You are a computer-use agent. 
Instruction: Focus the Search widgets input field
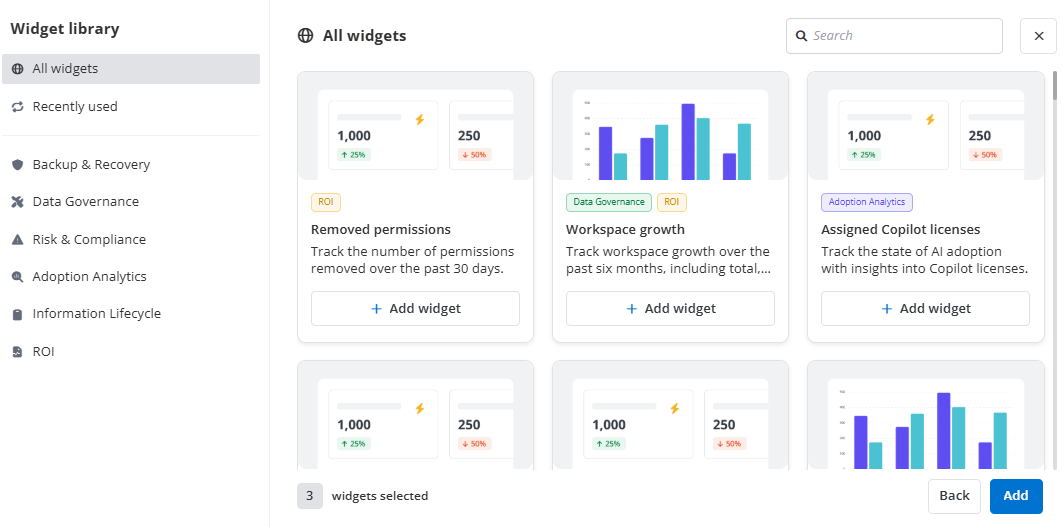900,36
